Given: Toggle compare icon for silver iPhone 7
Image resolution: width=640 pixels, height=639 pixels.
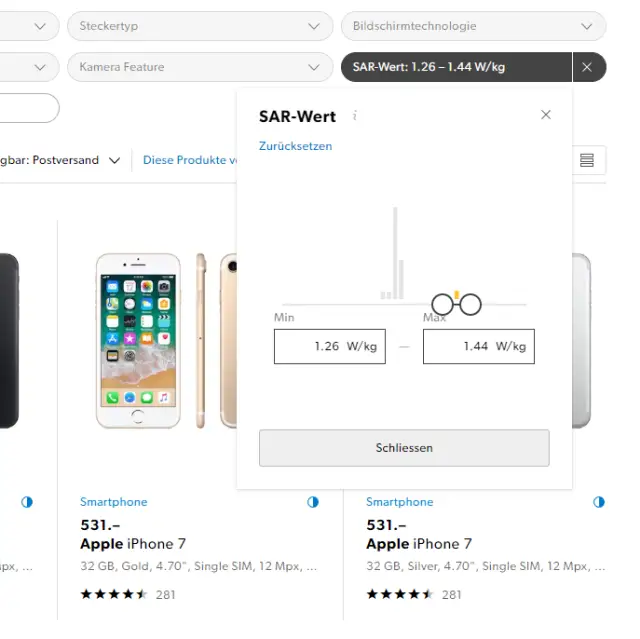Looking at the screenshot, I should (x=599, y=502).
